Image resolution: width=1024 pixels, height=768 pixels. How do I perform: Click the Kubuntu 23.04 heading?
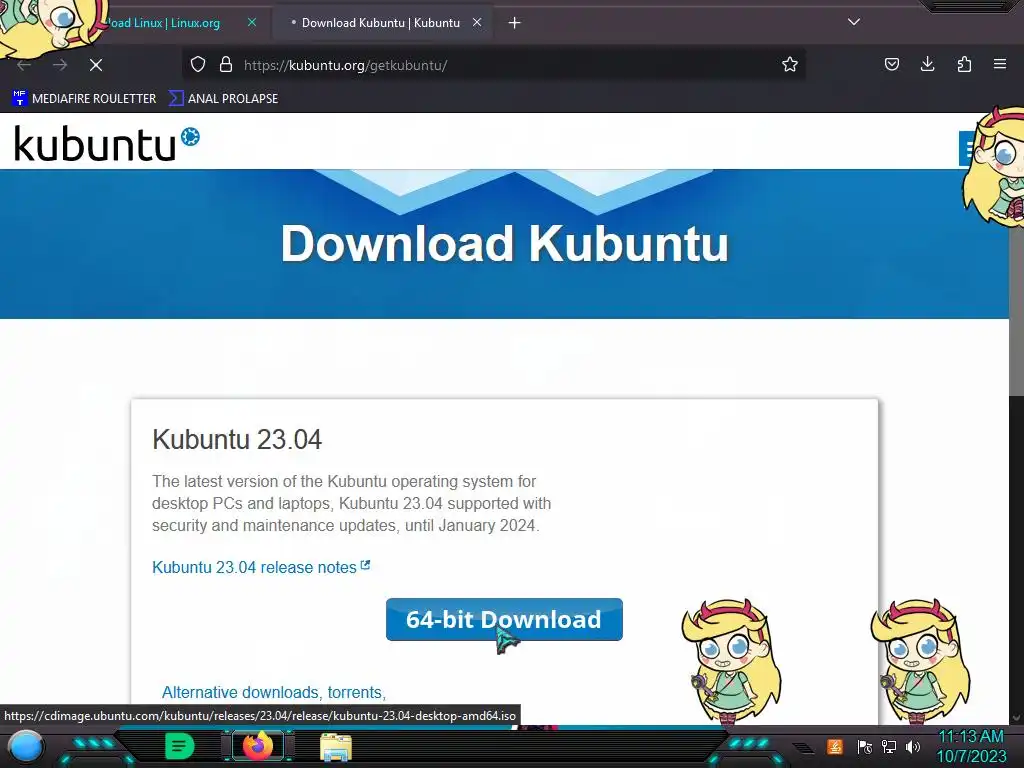[237, 440]
